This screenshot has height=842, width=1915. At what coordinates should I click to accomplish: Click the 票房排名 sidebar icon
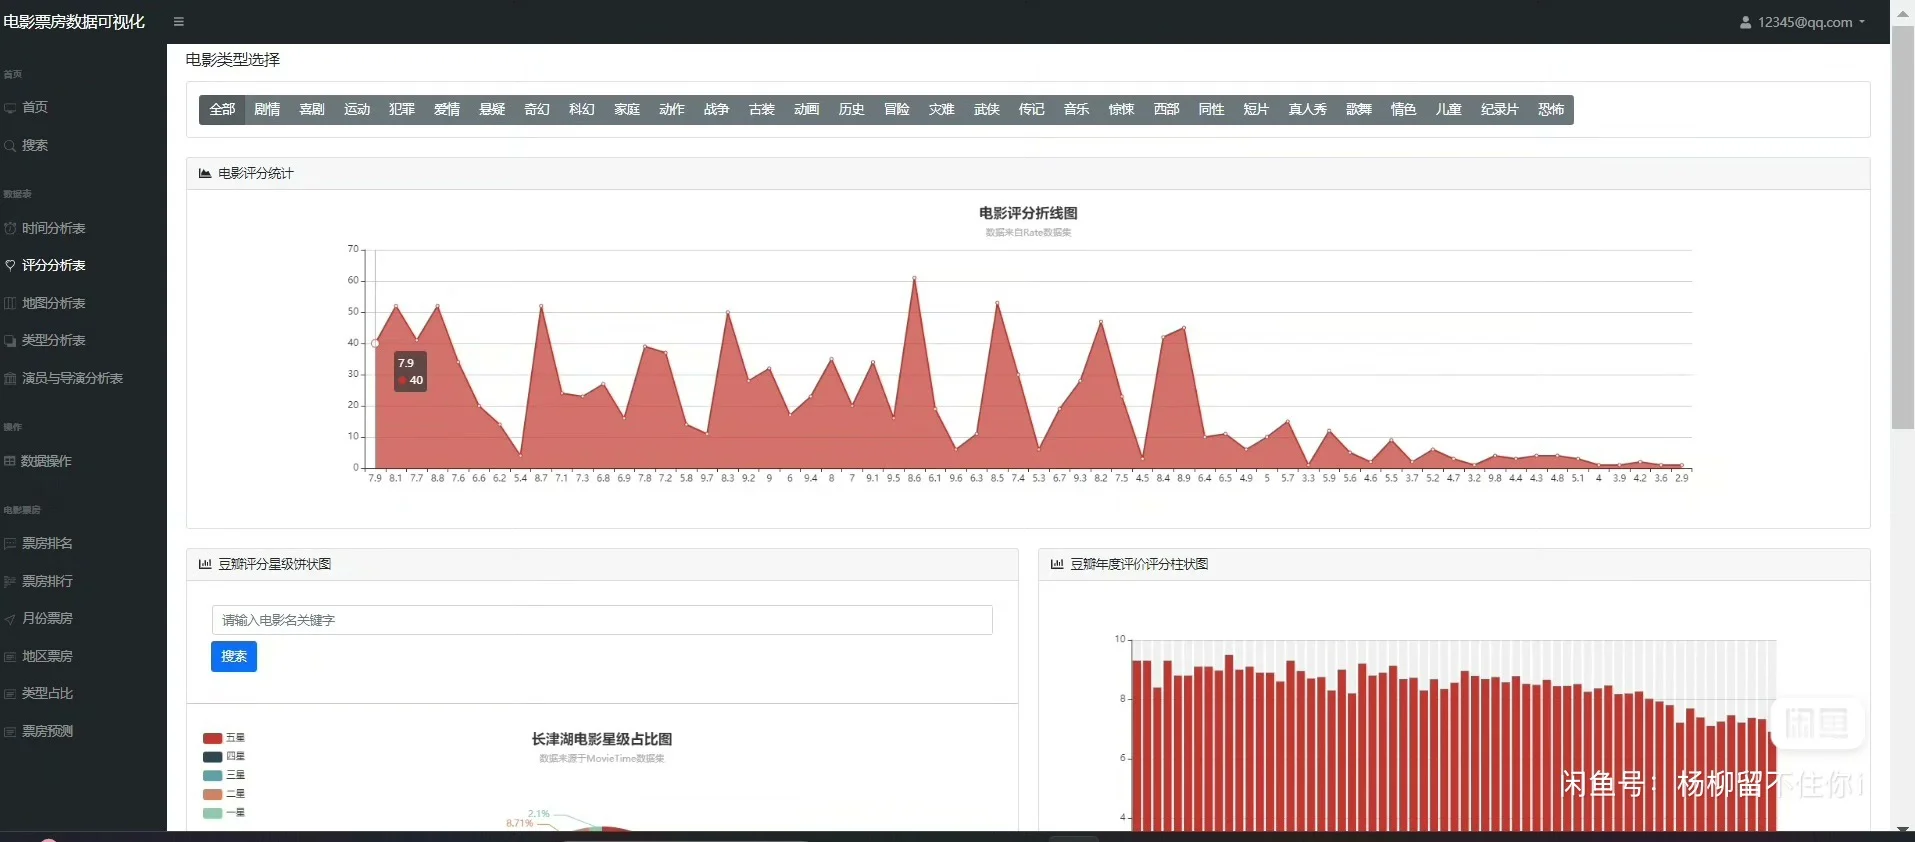[x=10, y=543]
